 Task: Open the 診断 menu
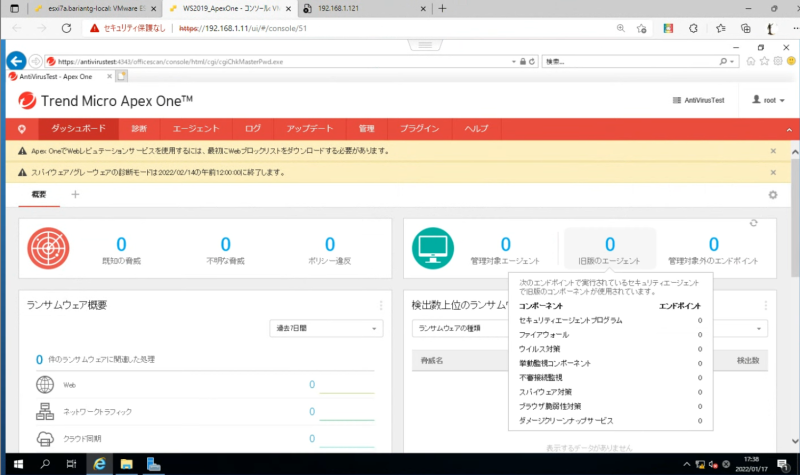pos(139,129)
